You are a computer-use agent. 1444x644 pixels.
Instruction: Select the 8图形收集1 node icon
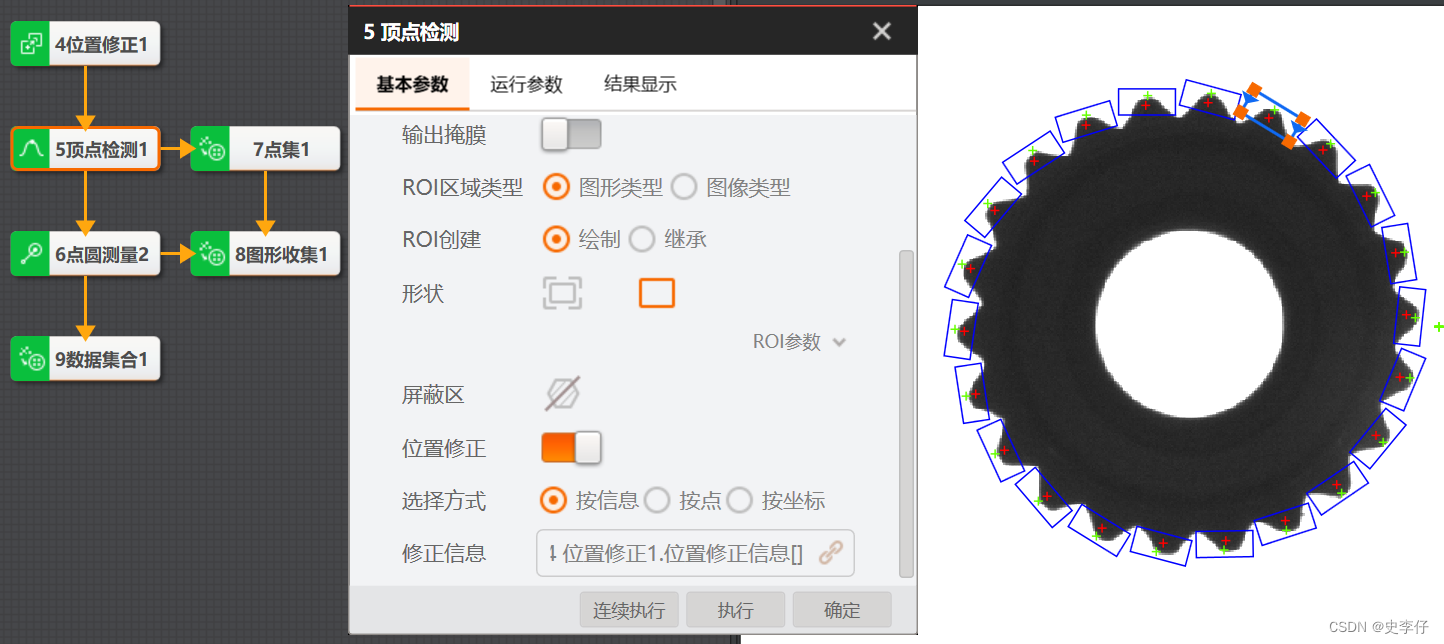click(211, 254)
